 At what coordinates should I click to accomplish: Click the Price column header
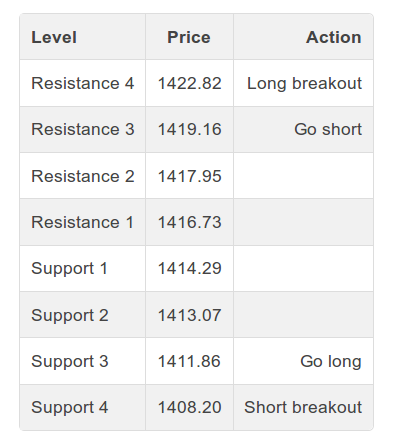click(x=189, y=37)
